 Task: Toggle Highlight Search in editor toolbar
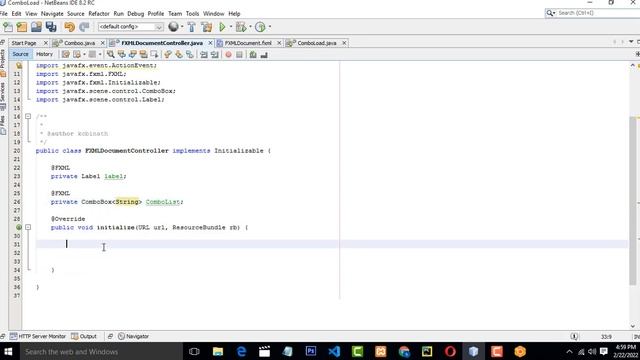143,55
